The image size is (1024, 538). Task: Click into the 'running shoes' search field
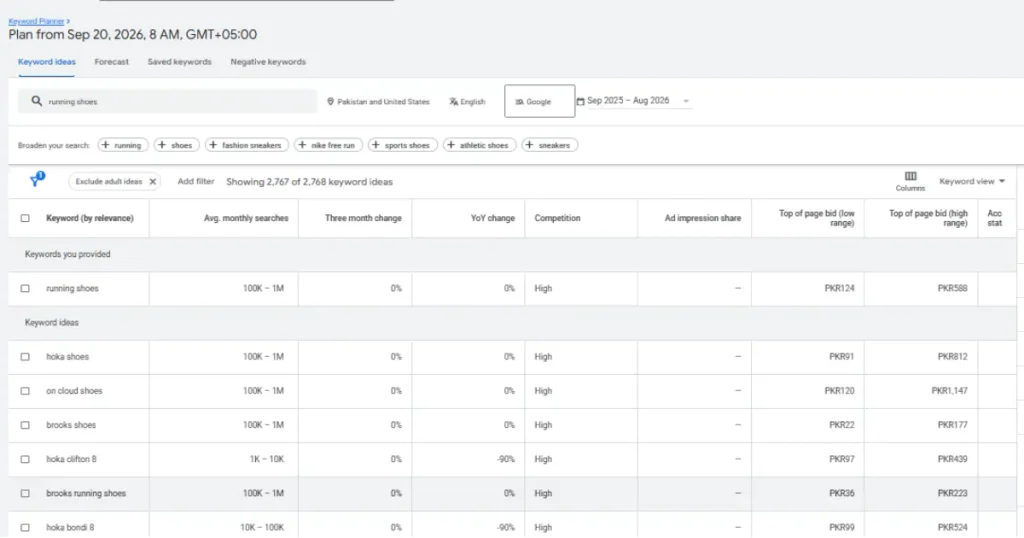pyautogui.click(x=167, y=101)
